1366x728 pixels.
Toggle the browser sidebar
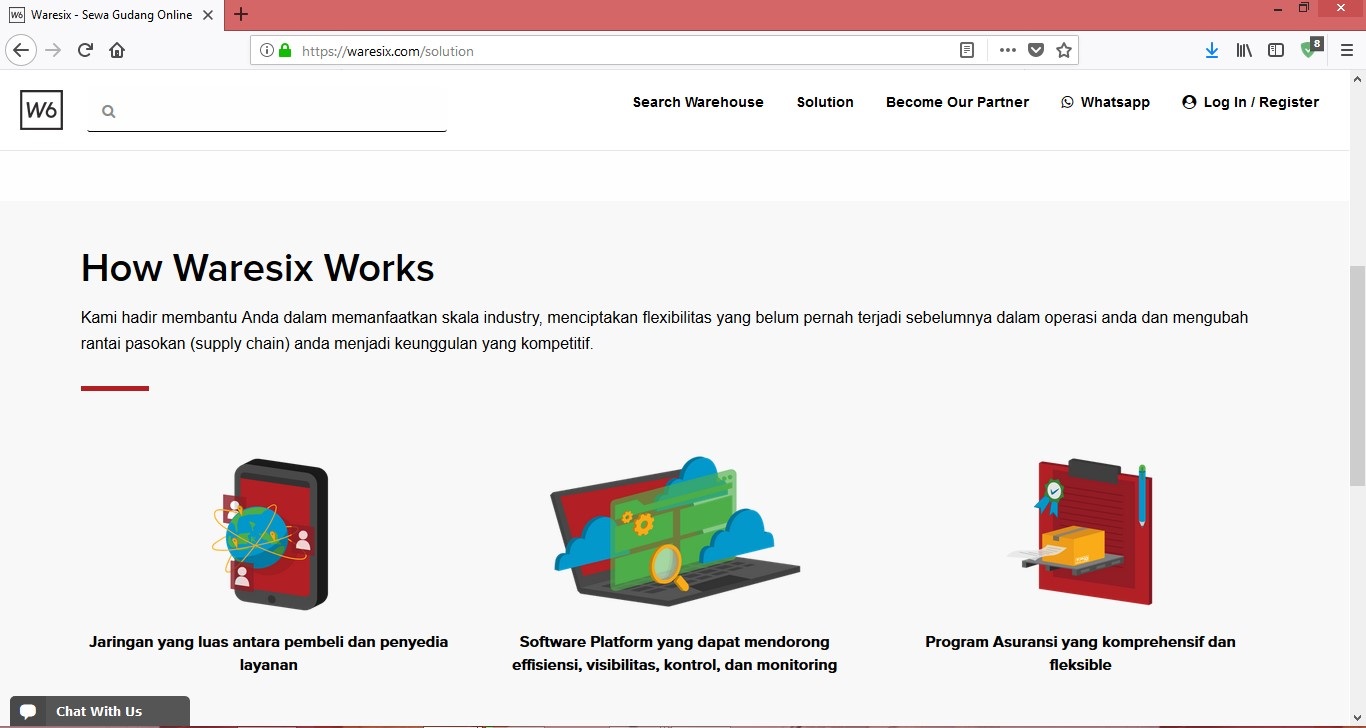[1276, 50]
